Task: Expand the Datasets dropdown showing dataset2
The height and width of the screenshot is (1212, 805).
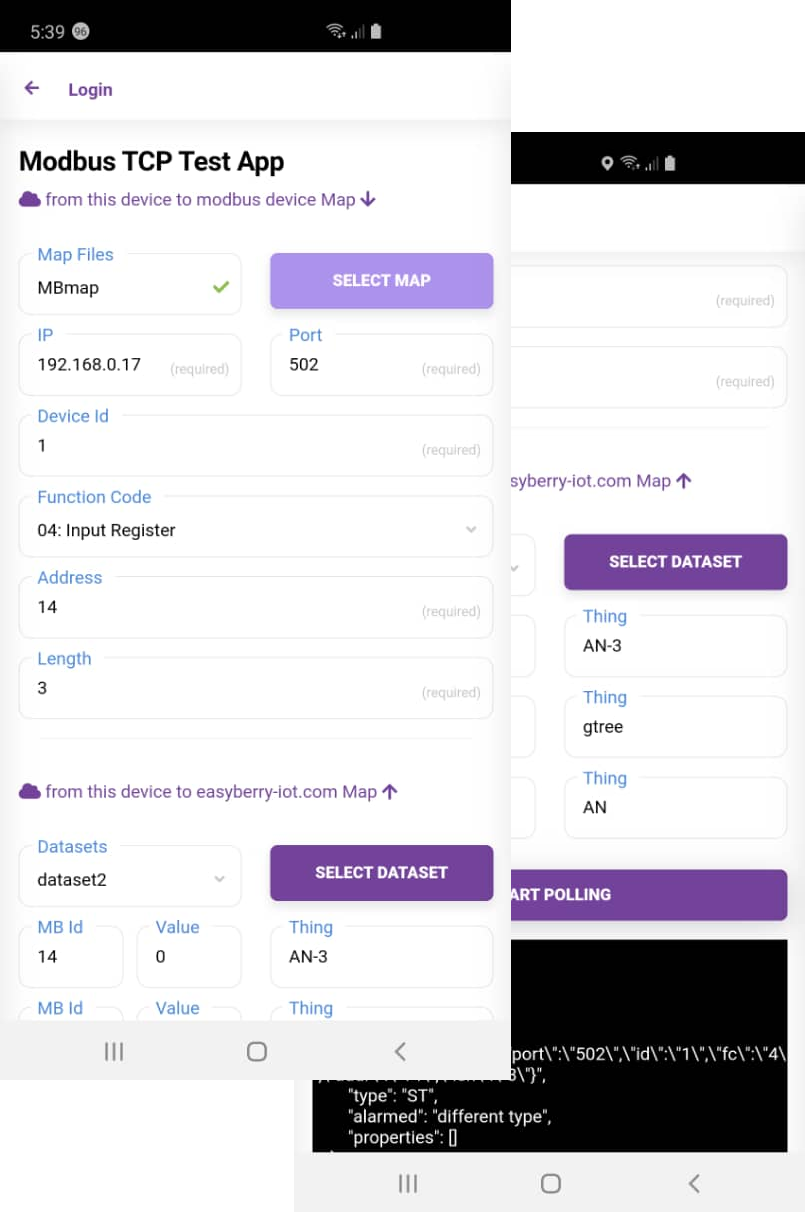Action: (x=130, y=876)
